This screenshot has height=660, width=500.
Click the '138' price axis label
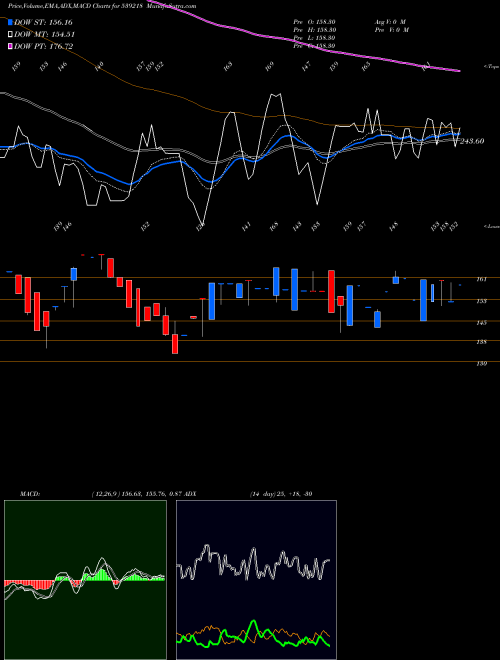click(x=482, y=342)
